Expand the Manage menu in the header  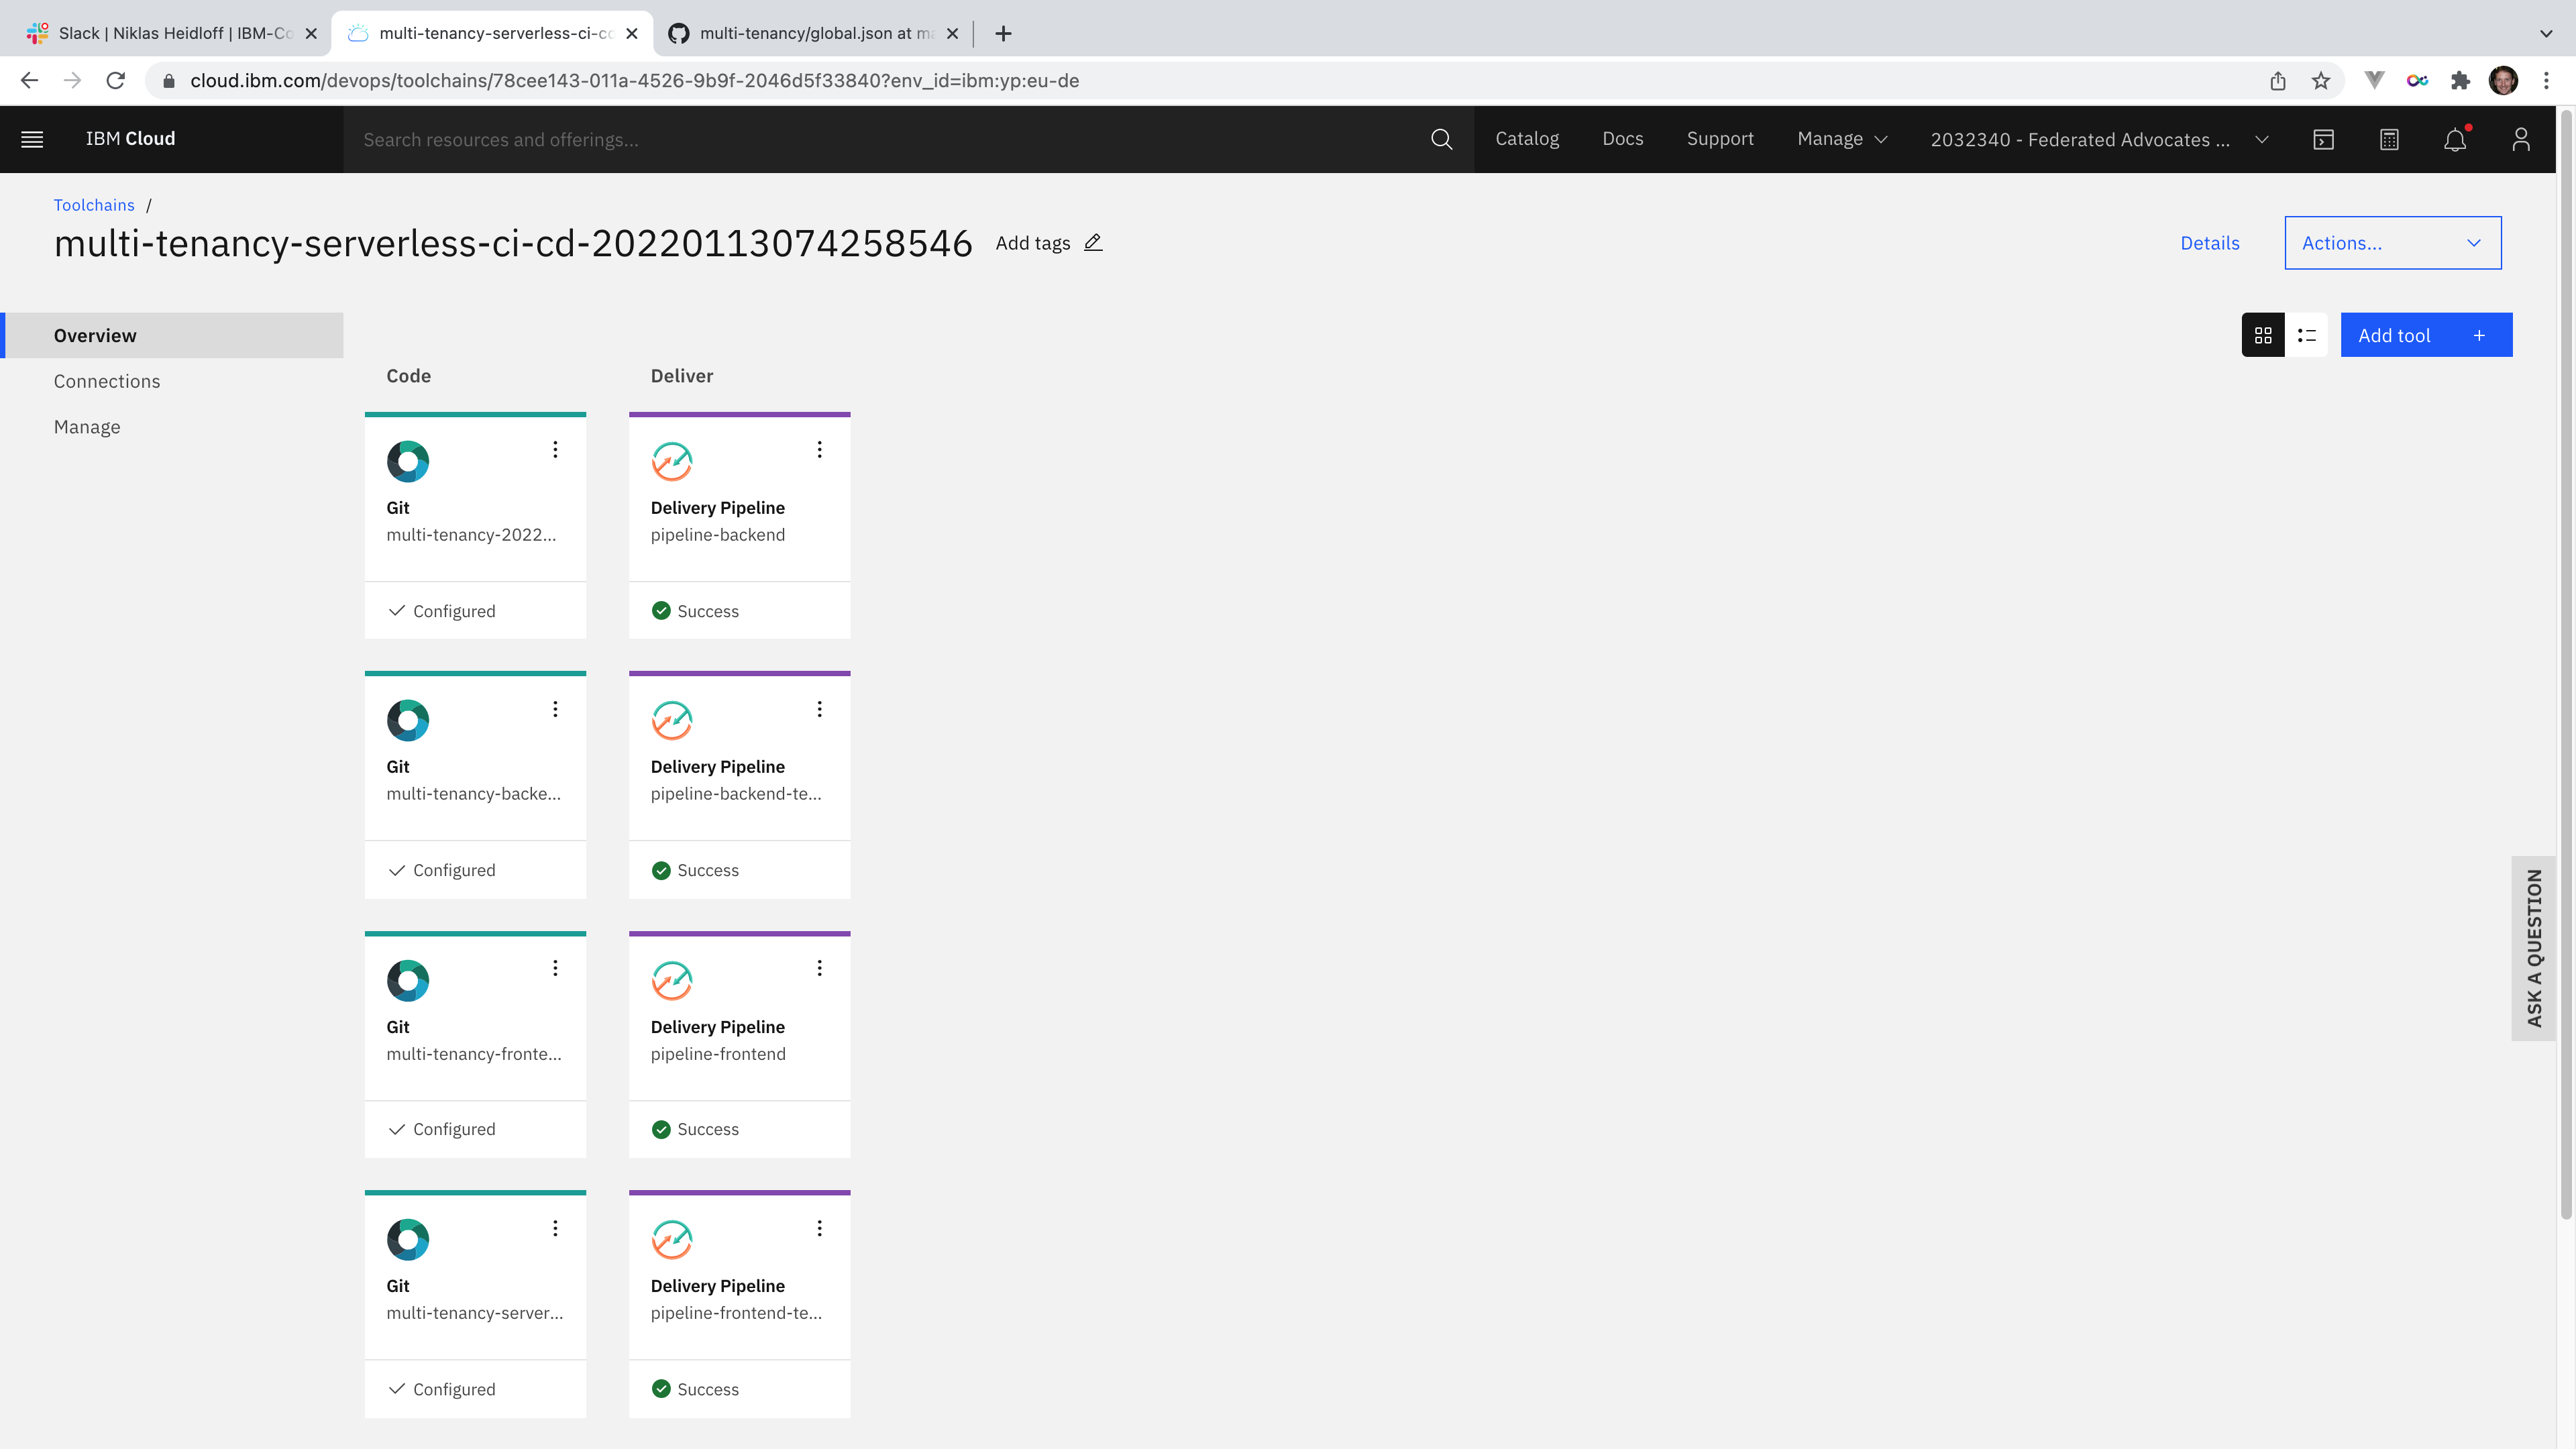click(x=1842, y=139)
